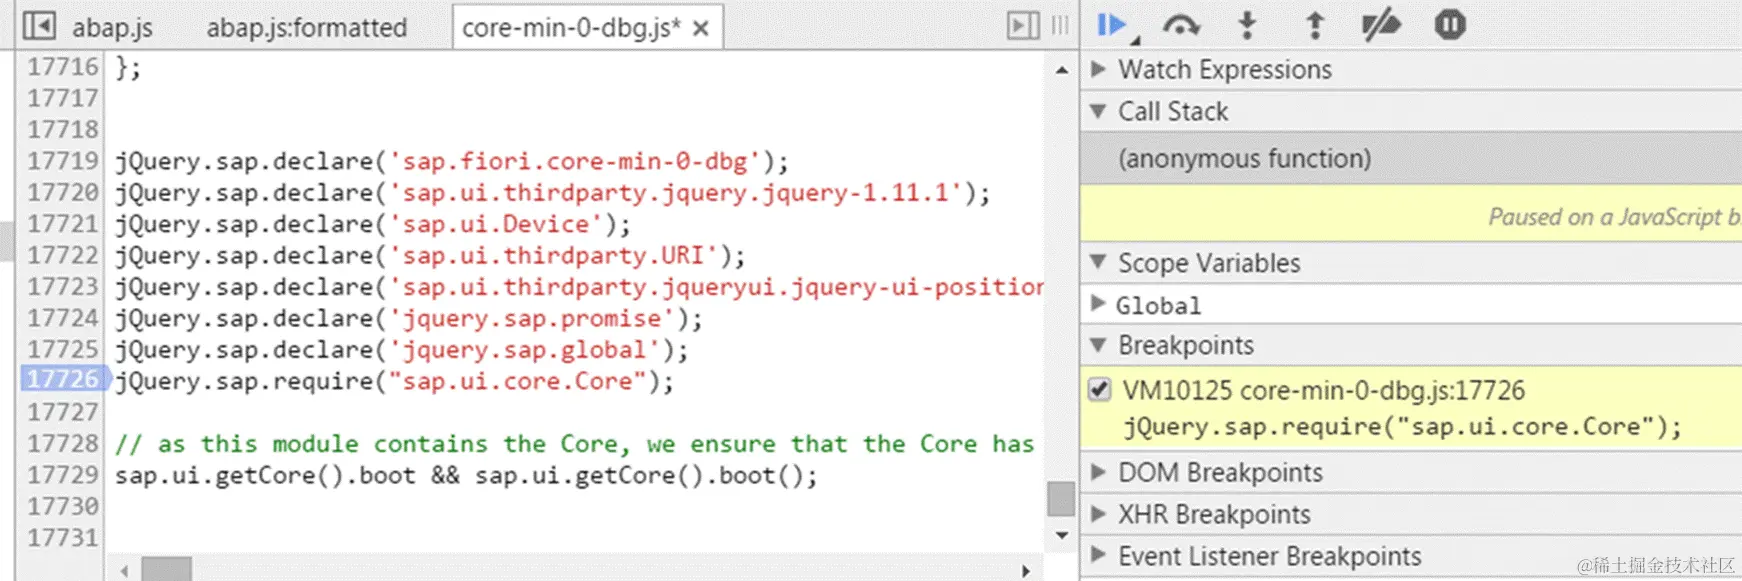Click the jQuery.sap.require breakpoint code snippet
Viewport: 1742px width, 581px height.
tap(1402, 427)
